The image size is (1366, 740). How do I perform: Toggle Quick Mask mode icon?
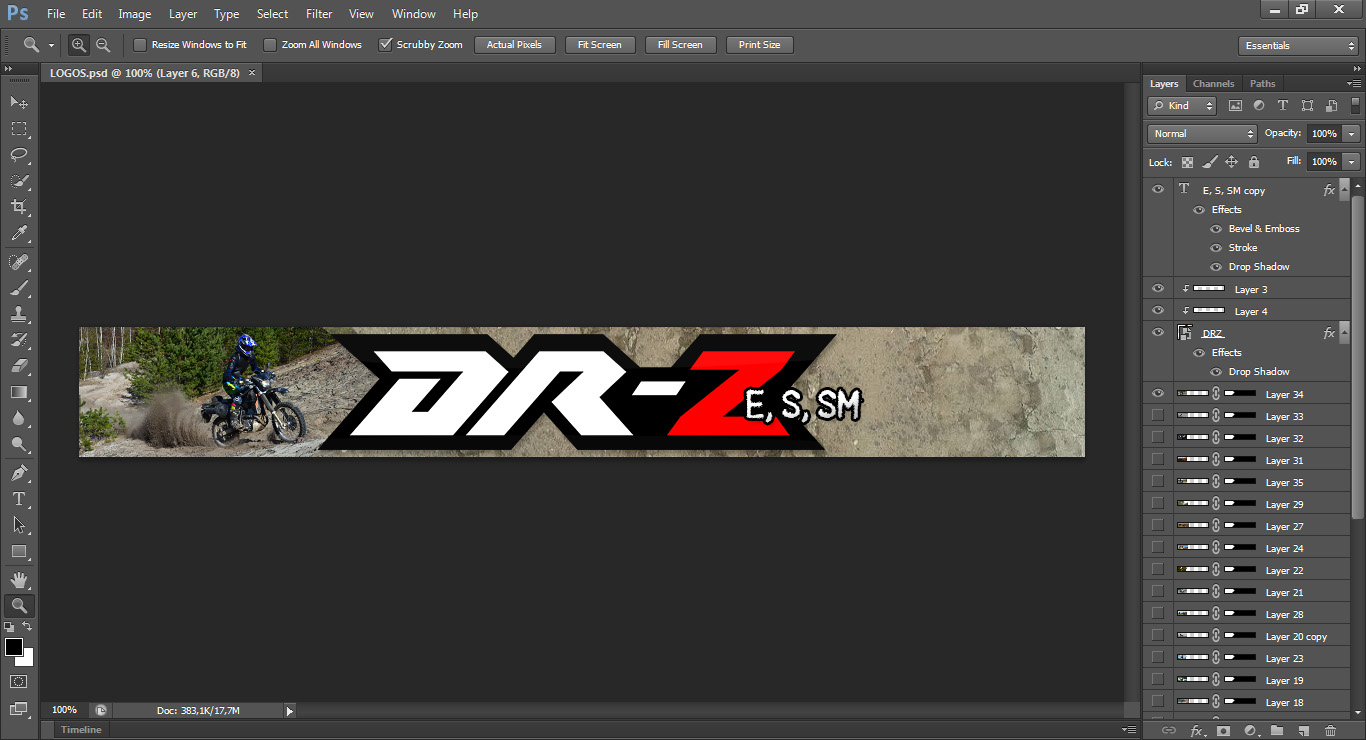tap(19, 682)
